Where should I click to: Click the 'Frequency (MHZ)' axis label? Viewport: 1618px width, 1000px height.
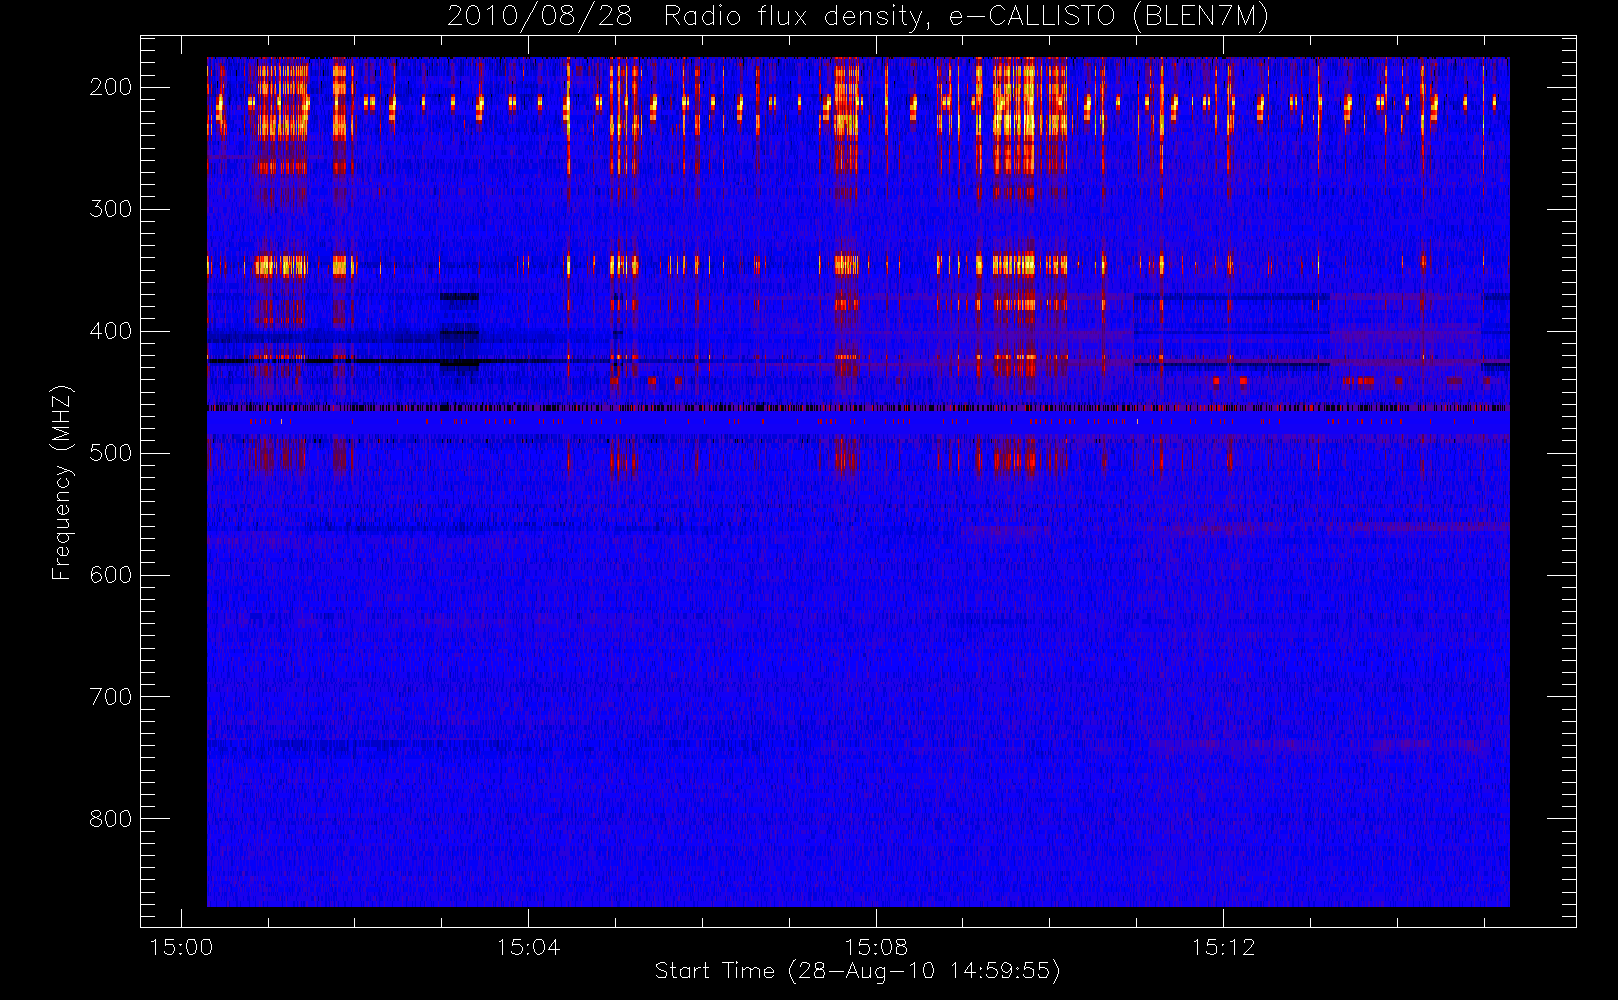pos(62,483)
